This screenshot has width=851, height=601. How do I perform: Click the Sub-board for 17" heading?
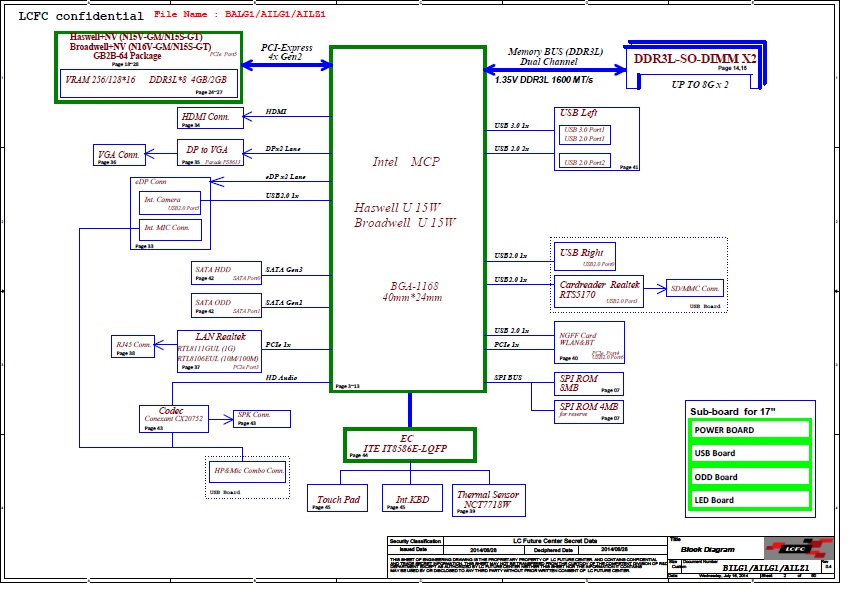click(733, 412)
